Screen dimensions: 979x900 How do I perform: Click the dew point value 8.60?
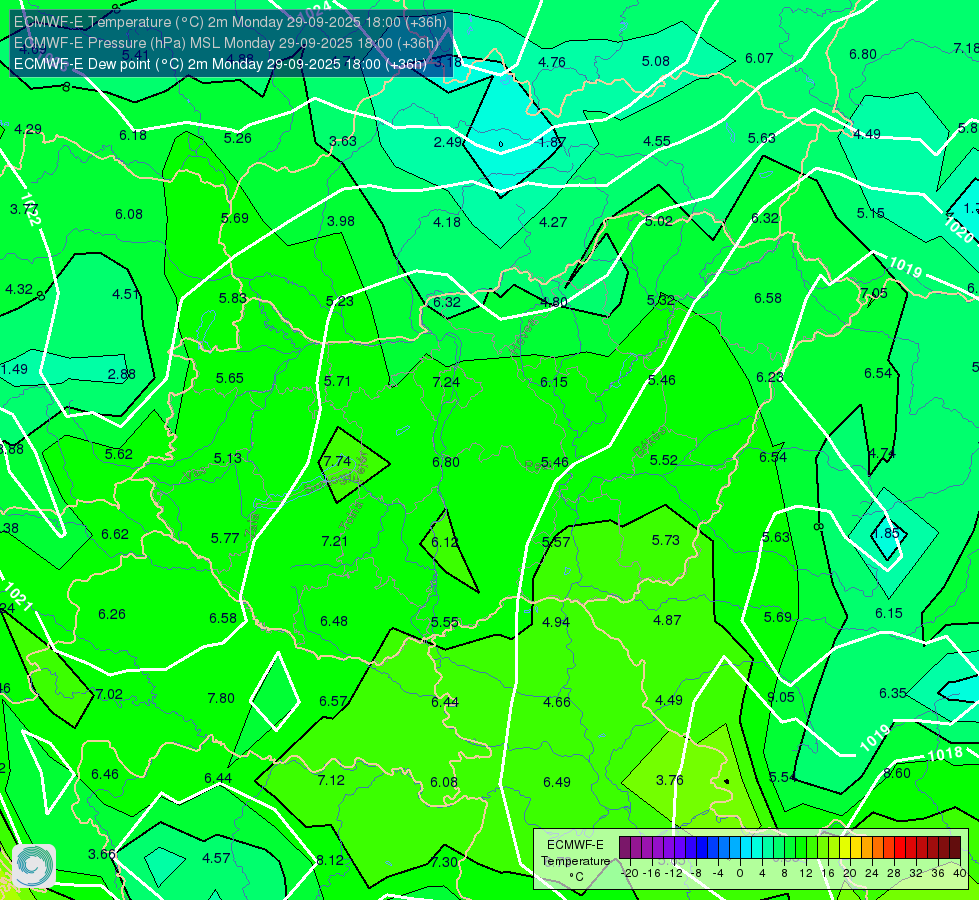tap(897, 773)
